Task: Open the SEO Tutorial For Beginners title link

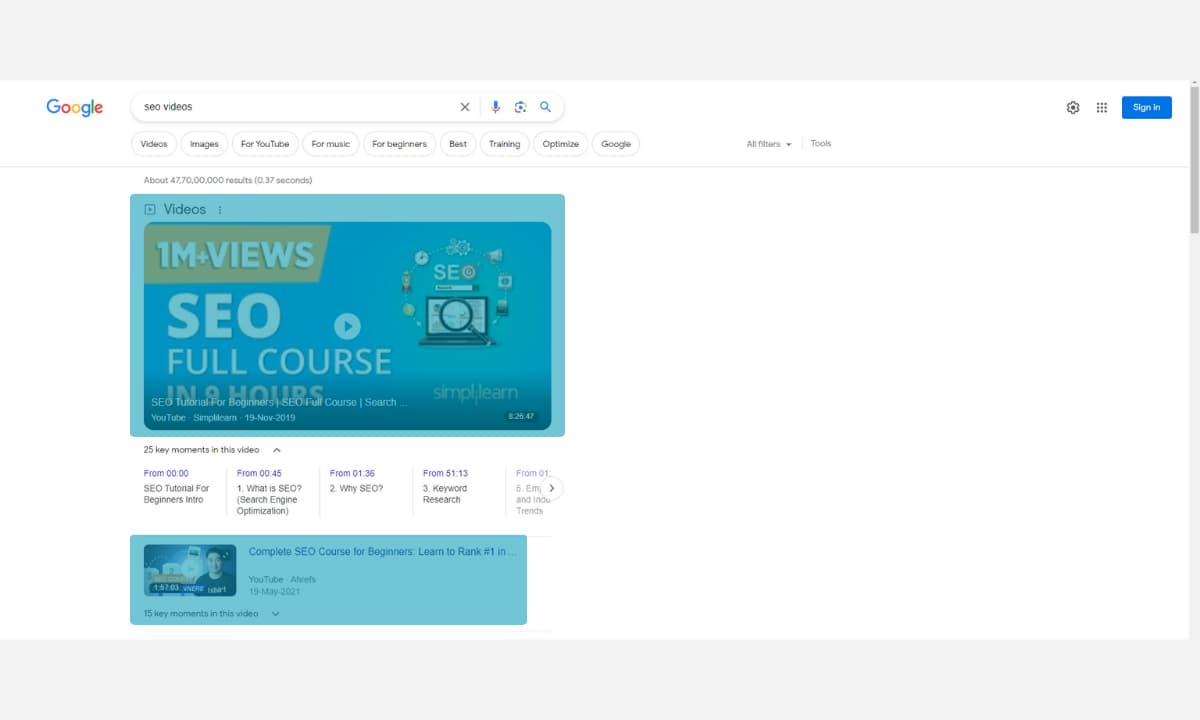Action: [x=280, y=402]
